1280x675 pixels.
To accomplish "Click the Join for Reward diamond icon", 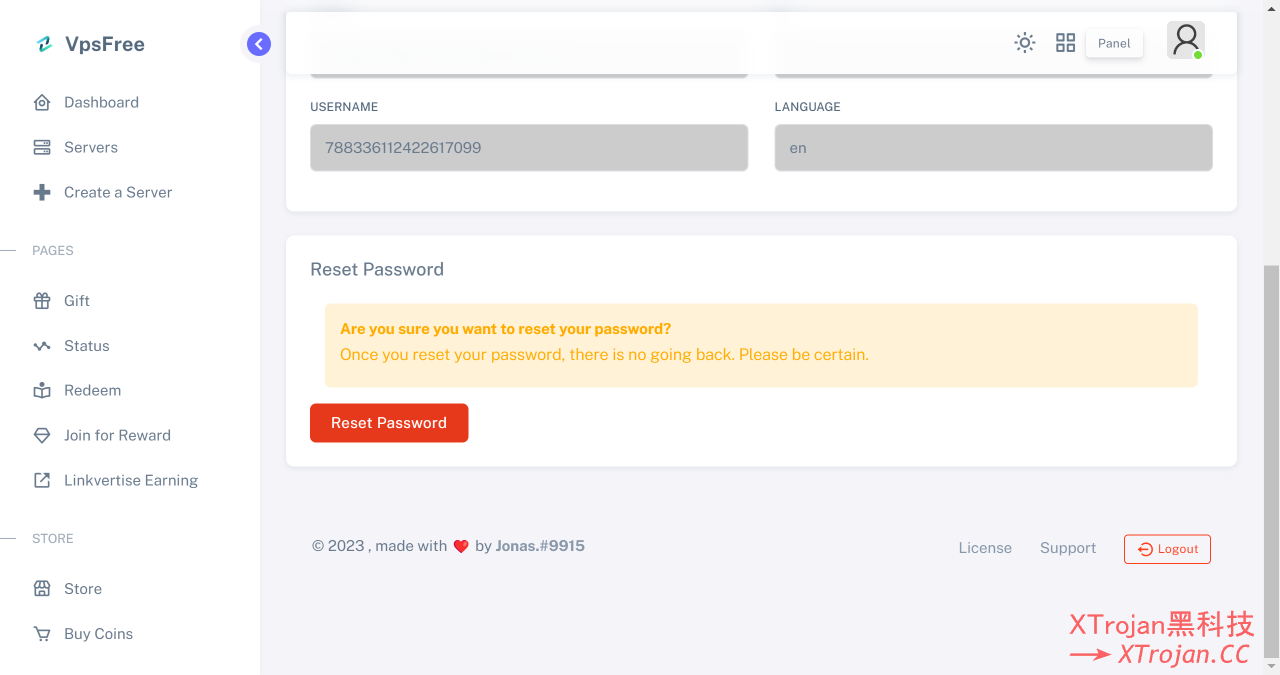I will click(42, 435).
